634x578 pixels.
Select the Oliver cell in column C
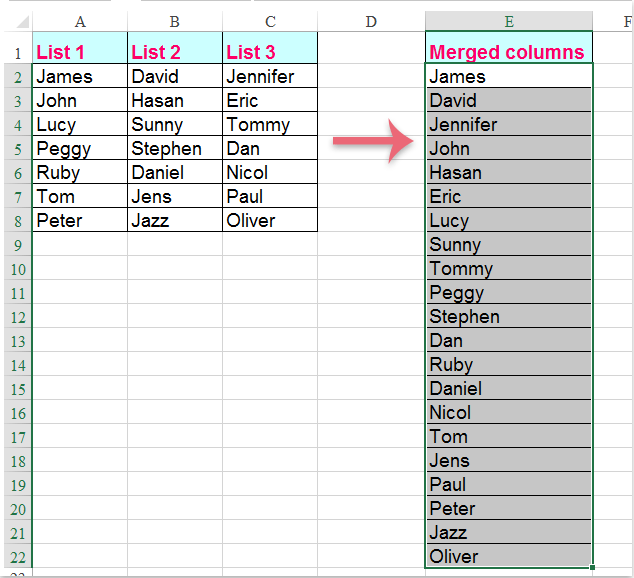(270, 221)
